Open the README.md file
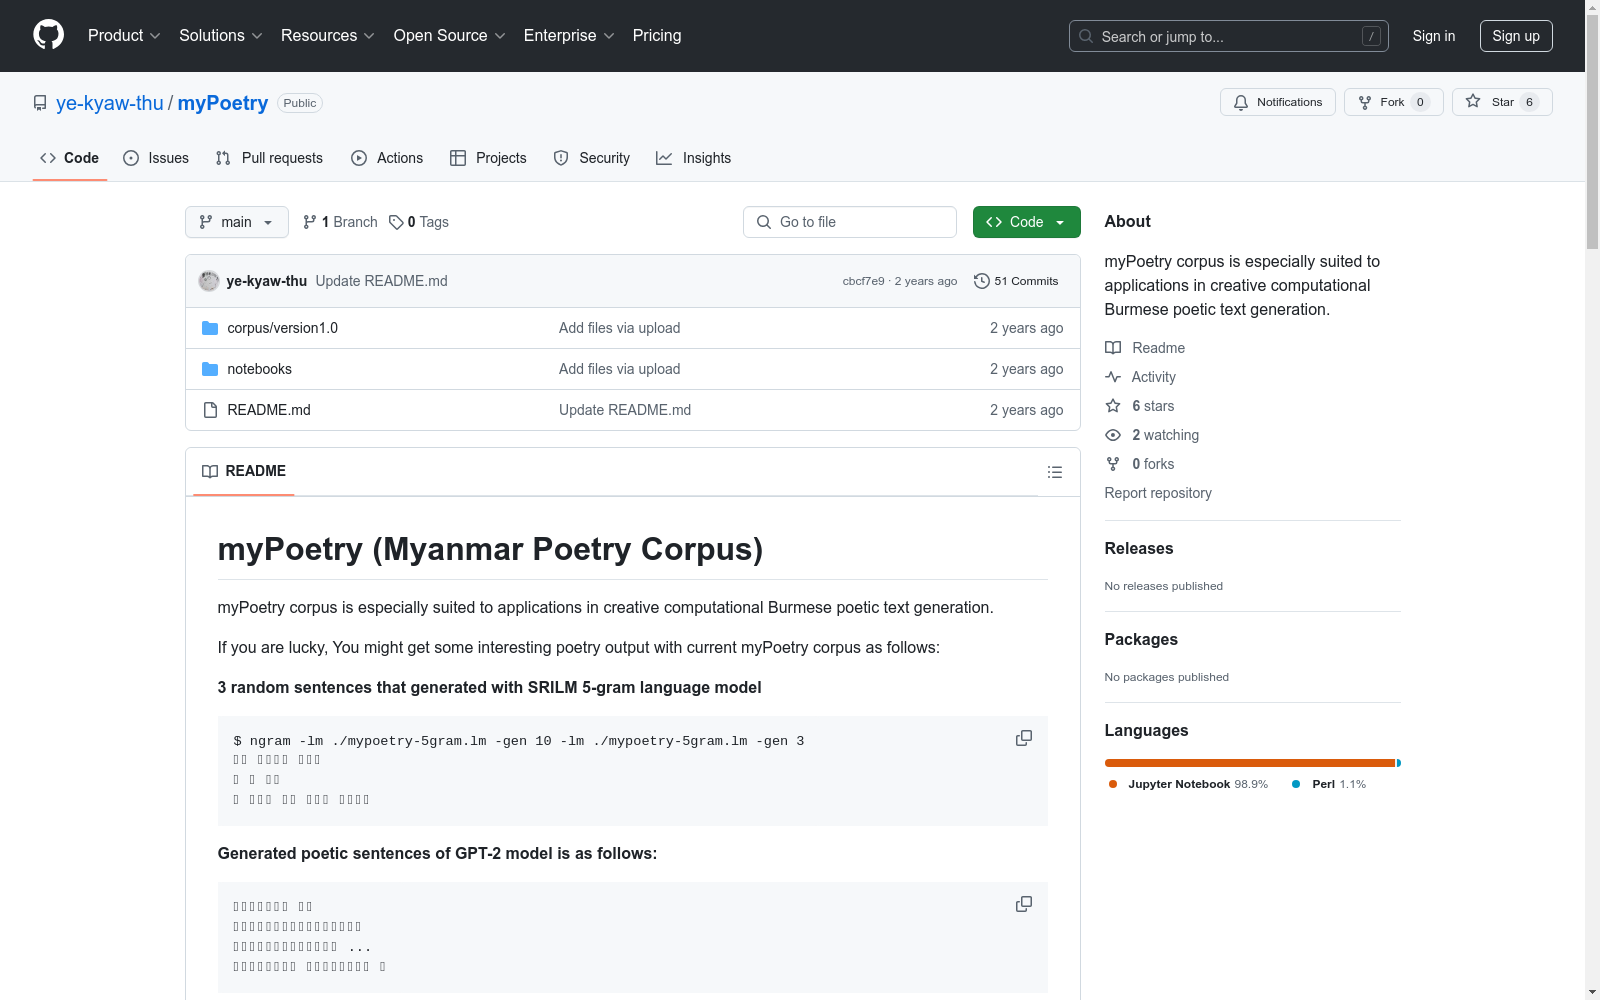The image size is (1600, 1000). click(268, 410)
